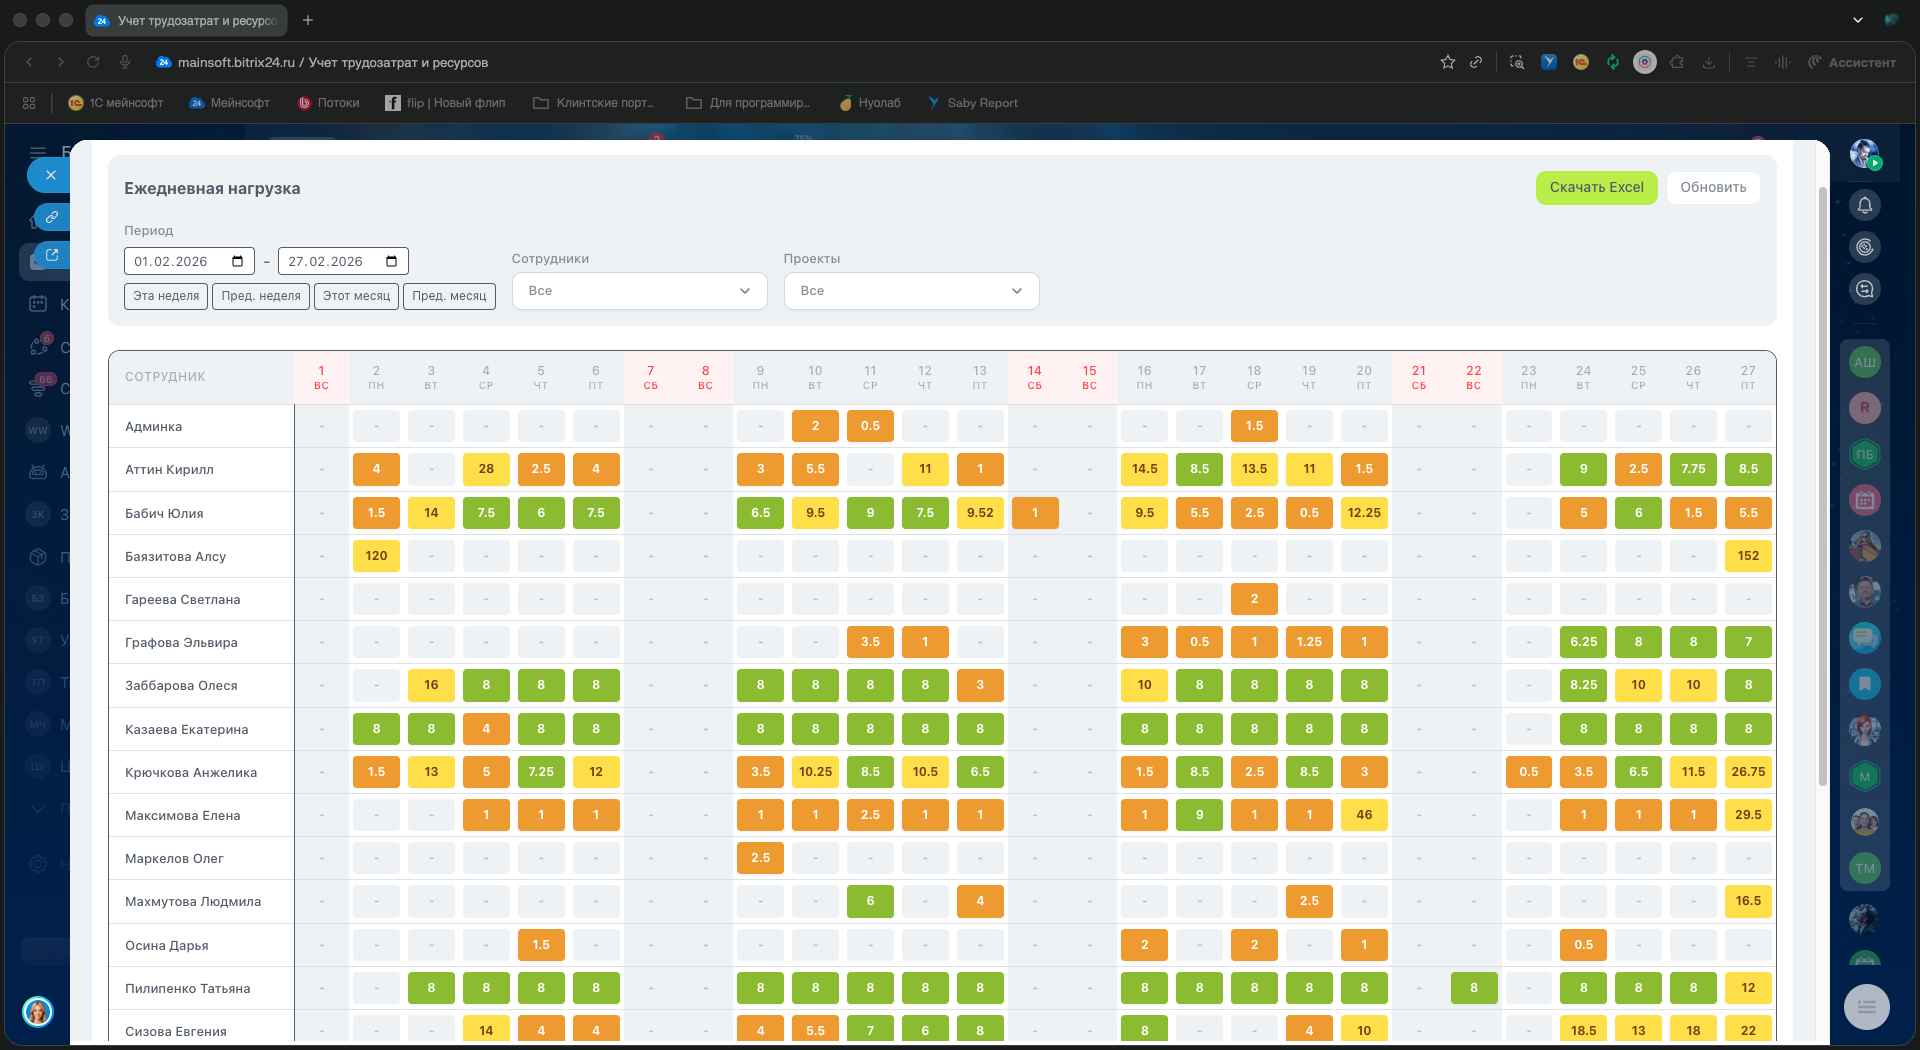Open the Потоки bookmark
This screenshot has height=1050, width=1920.
click(329, 103)
